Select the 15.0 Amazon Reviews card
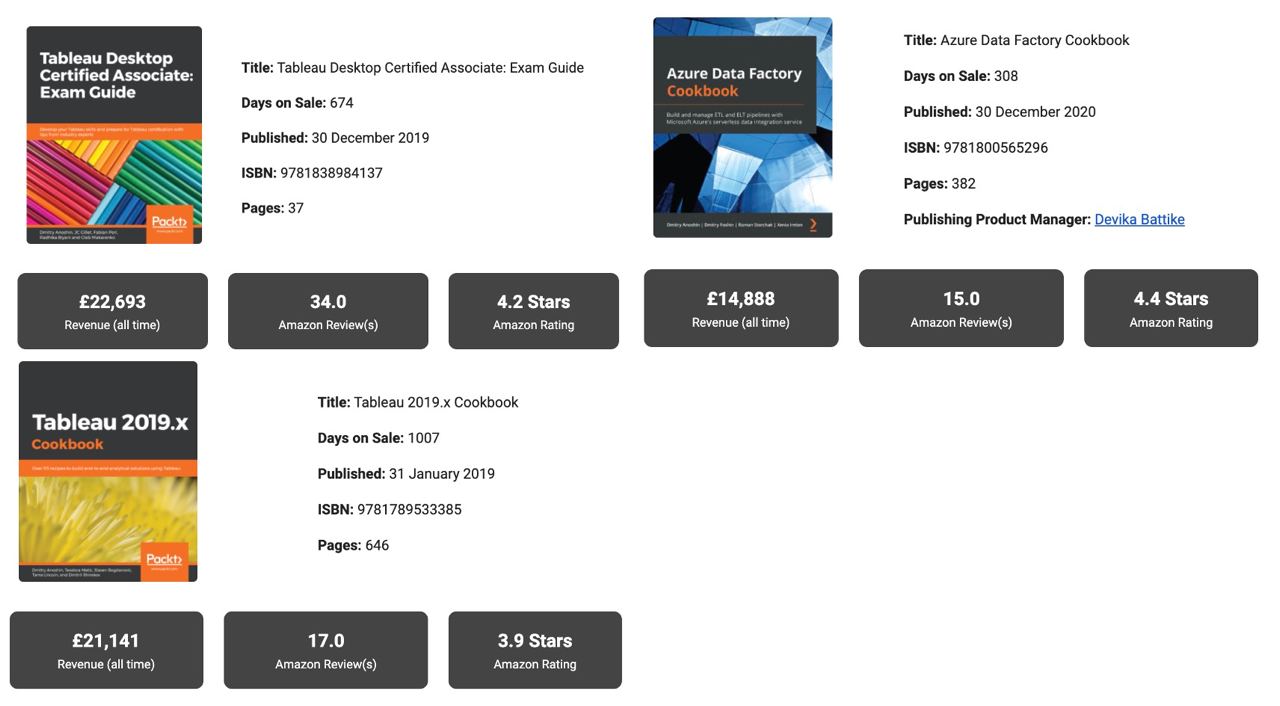This screenshot has height=706, width=1280. tap(961, 308)
